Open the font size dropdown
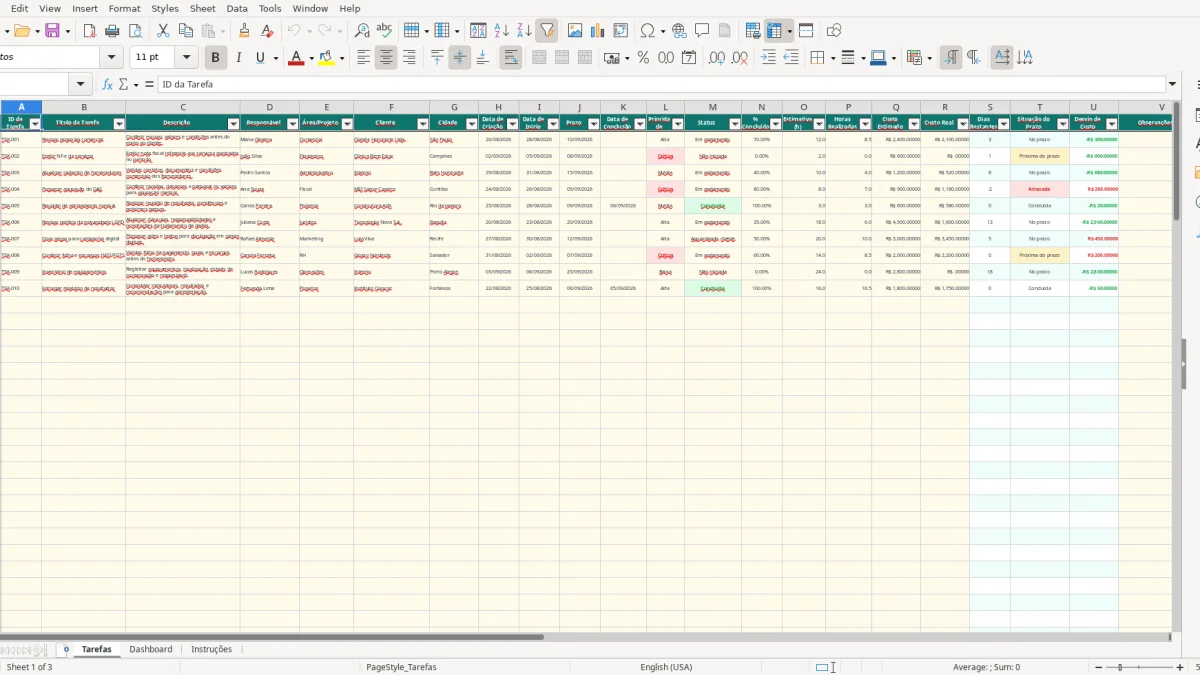 coord(186,58)
